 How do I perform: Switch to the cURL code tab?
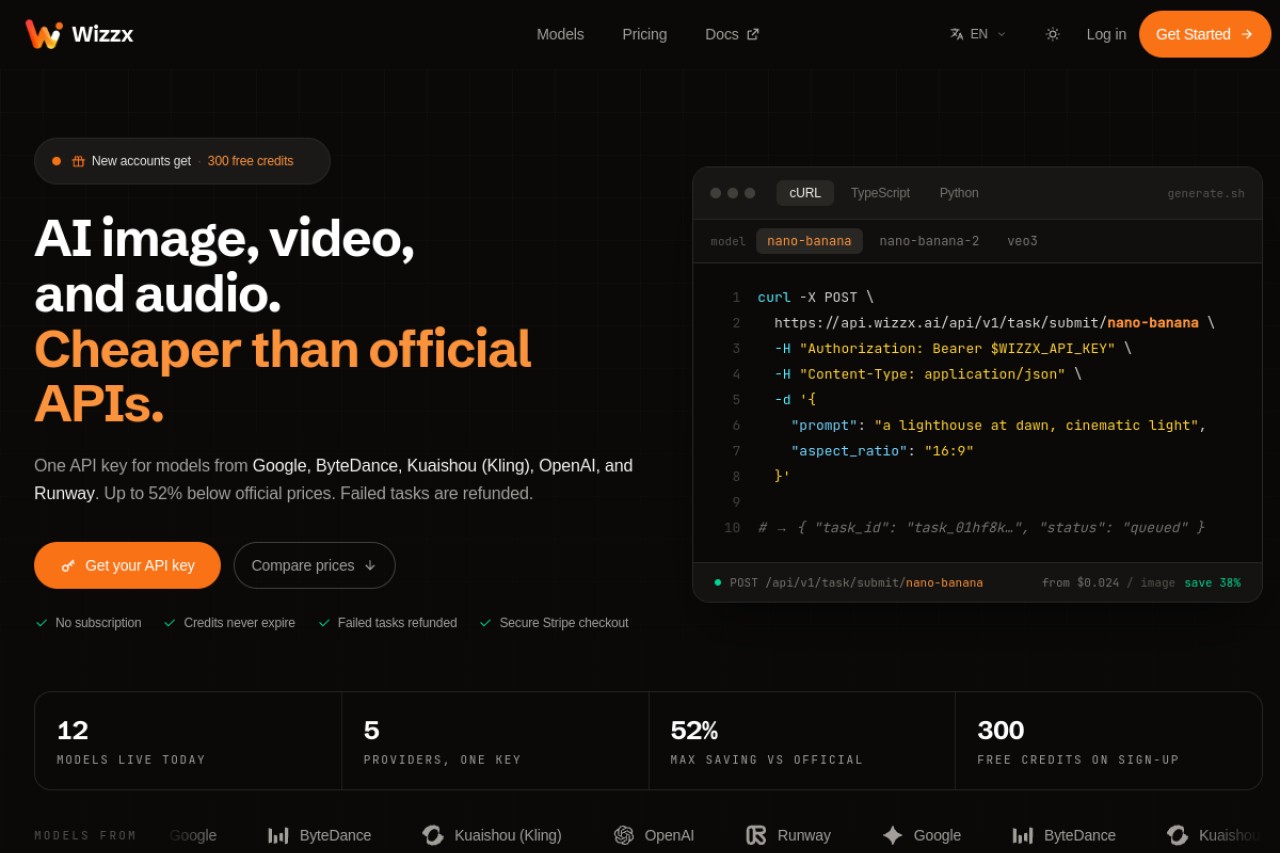point(805,193)
